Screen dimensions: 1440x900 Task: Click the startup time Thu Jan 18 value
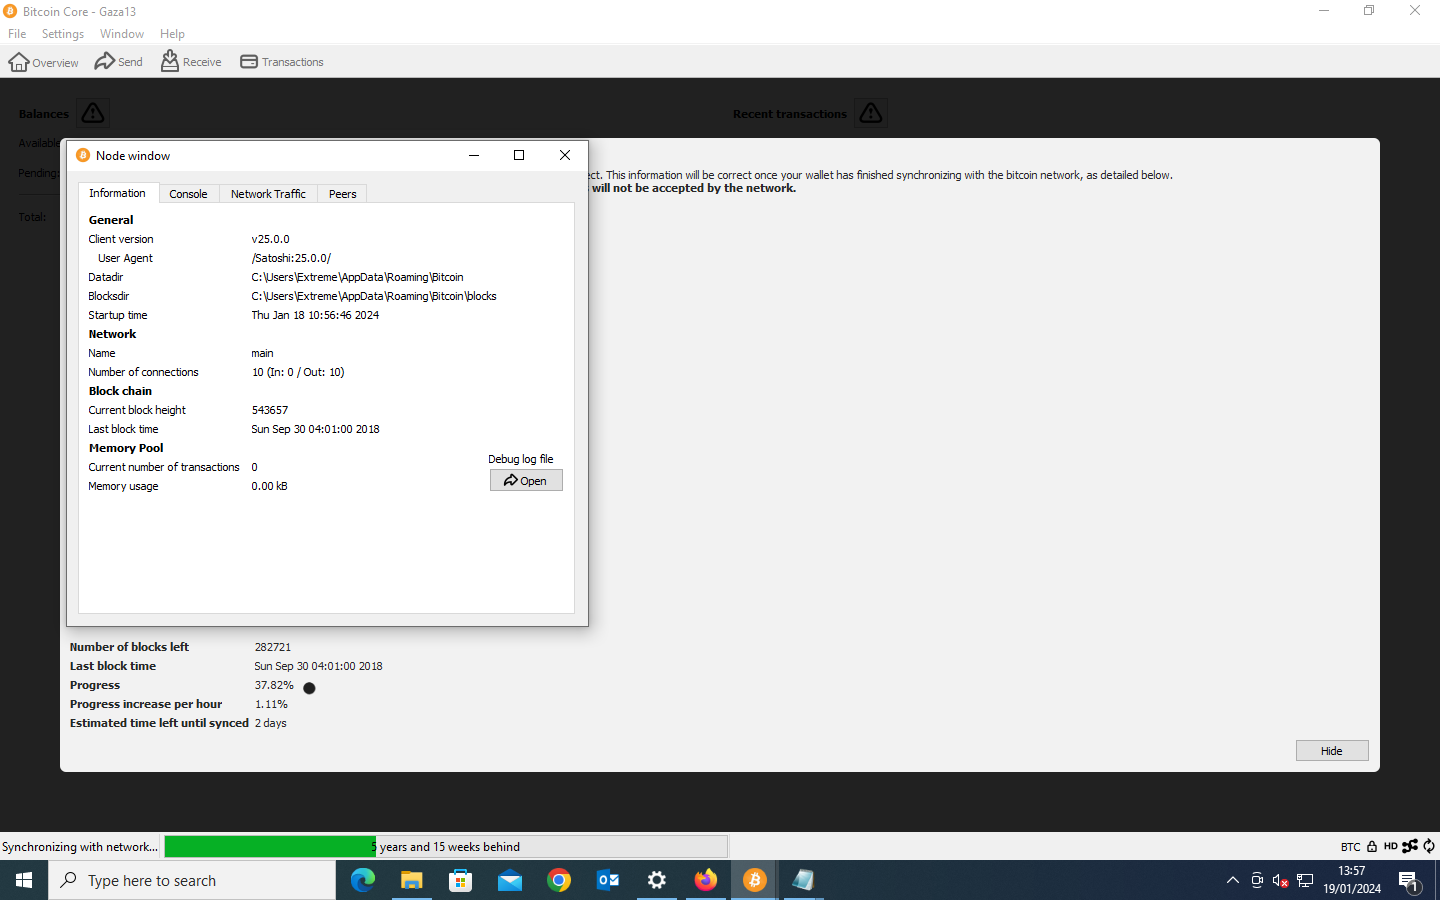[x=315, y=315]
